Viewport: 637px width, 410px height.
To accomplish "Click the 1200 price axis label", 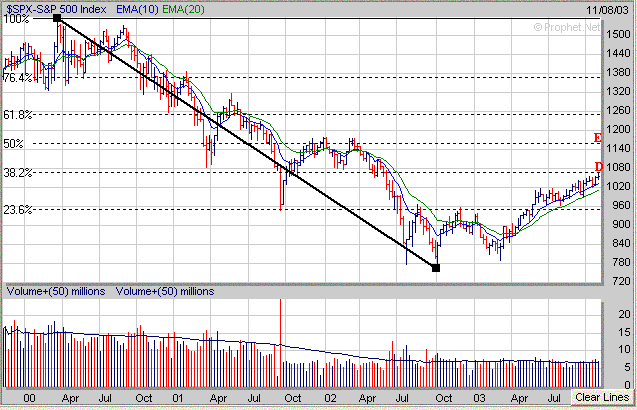I will tap(618, 129).
